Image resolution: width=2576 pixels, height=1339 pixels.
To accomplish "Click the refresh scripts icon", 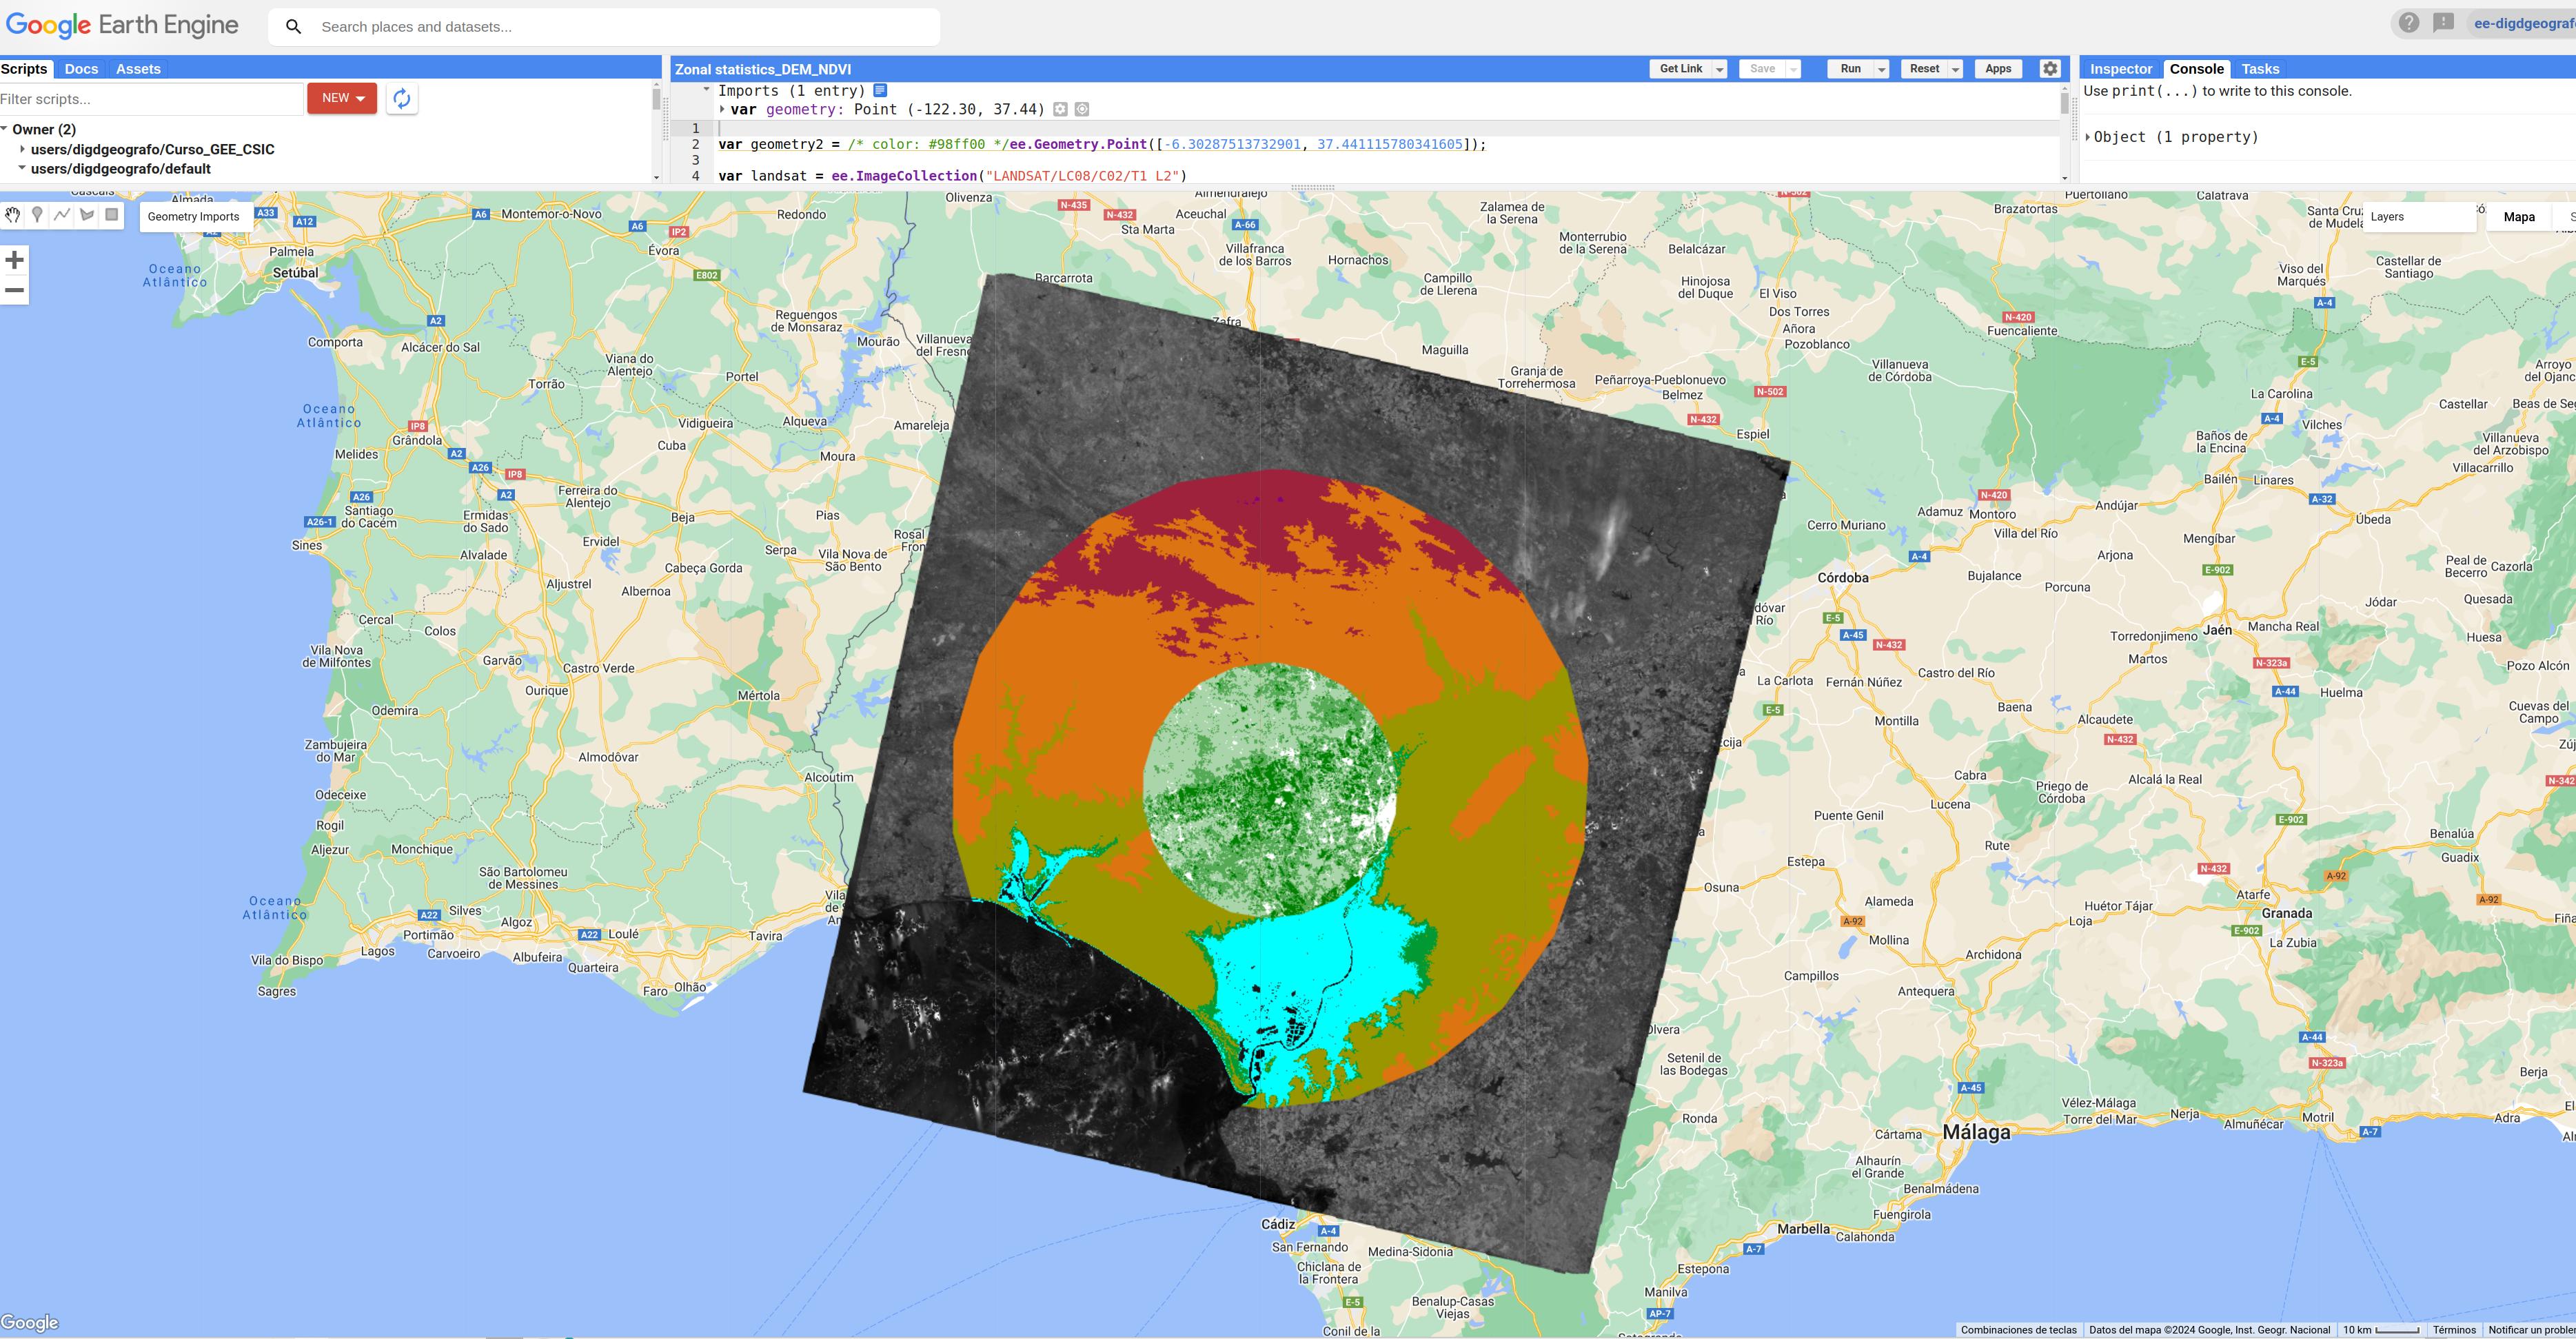I will (x=401, y=98).
